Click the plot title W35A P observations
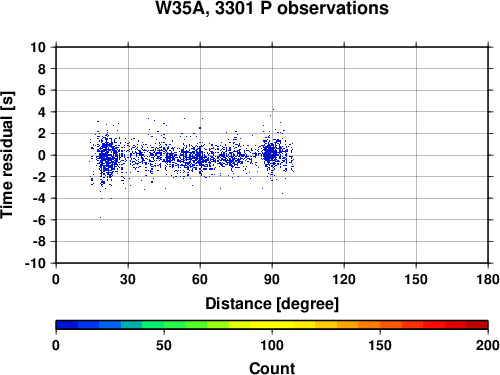 tap(272, 8)
